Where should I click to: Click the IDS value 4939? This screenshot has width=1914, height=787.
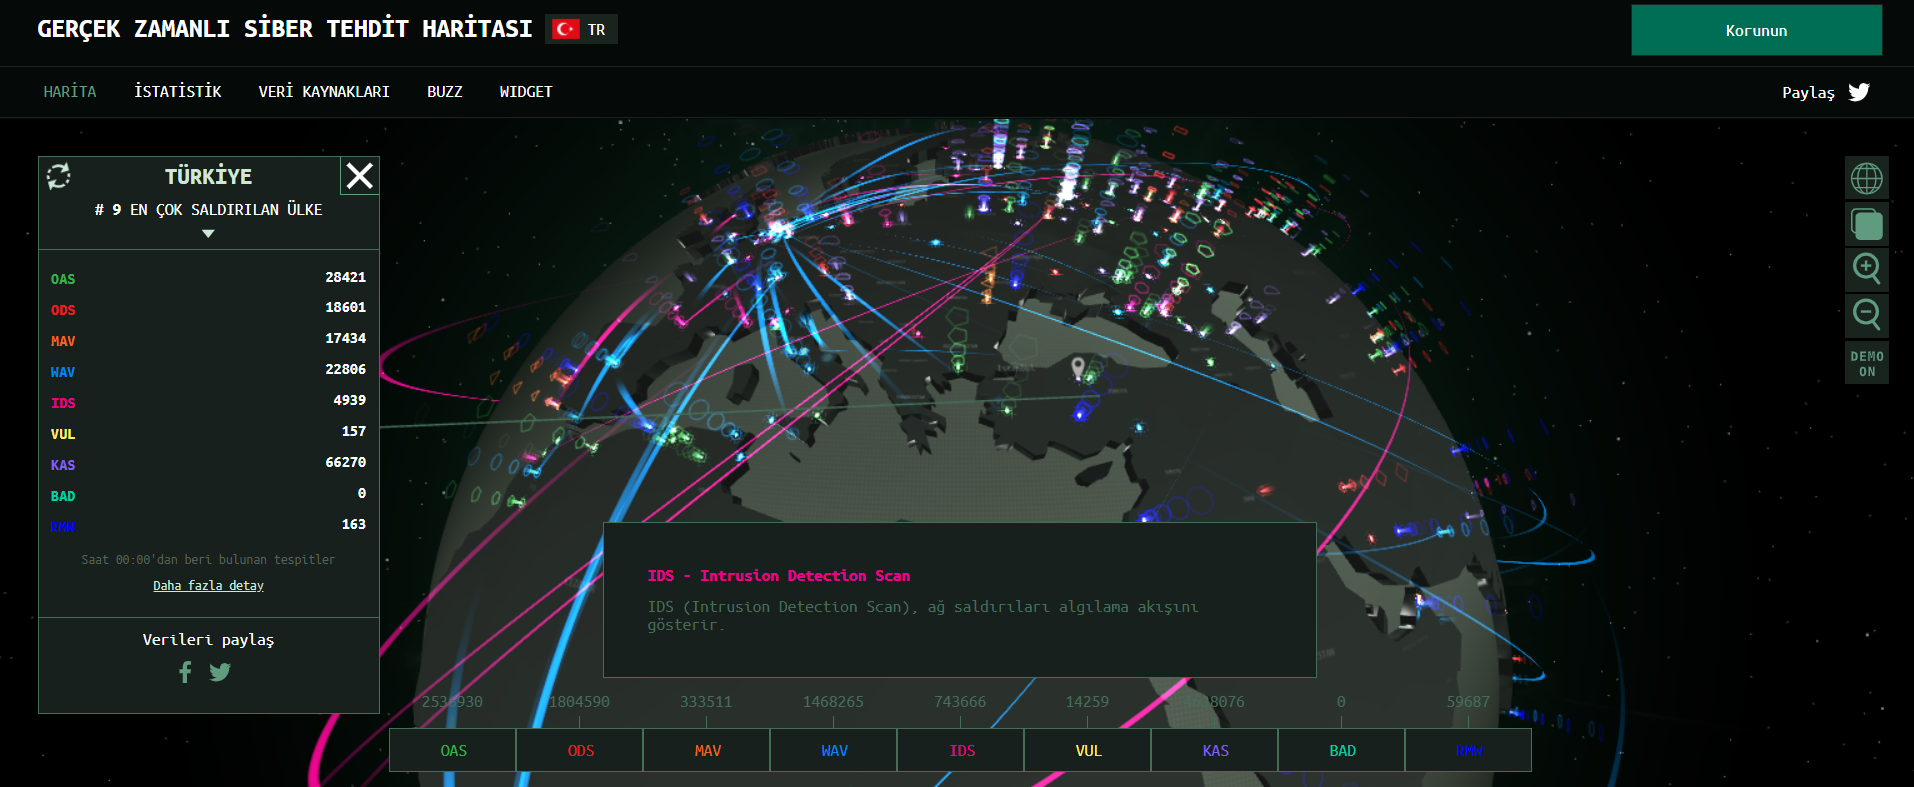[350, 400]
